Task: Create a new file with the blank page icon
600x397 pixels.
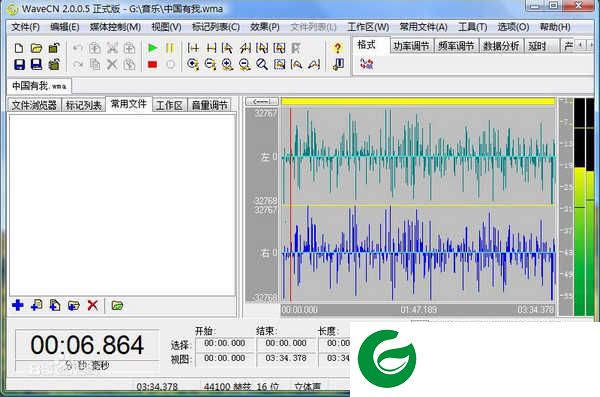Action: [x=19, y=48]
